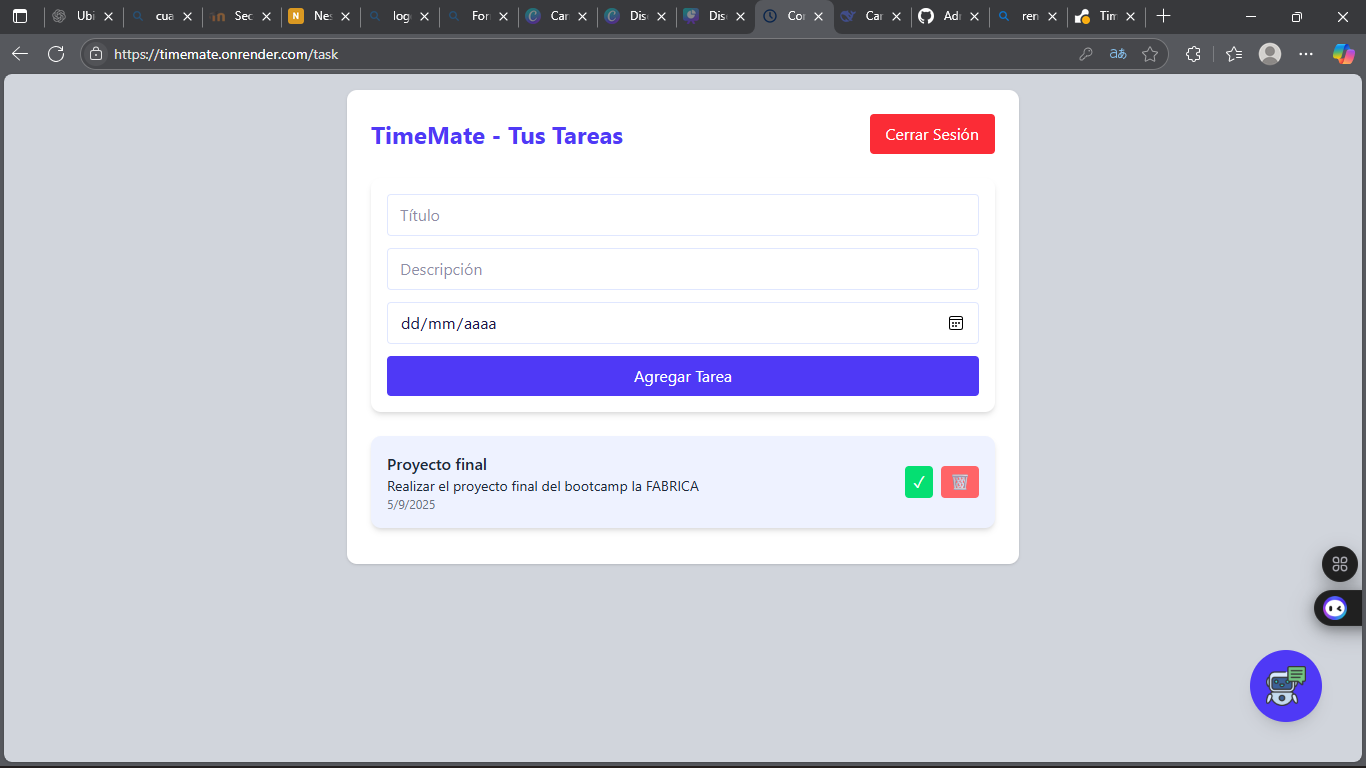Delete the Proyecto final task
Image resolution: width=1366 pixels, height=768 pixels.
pos(959,481)
